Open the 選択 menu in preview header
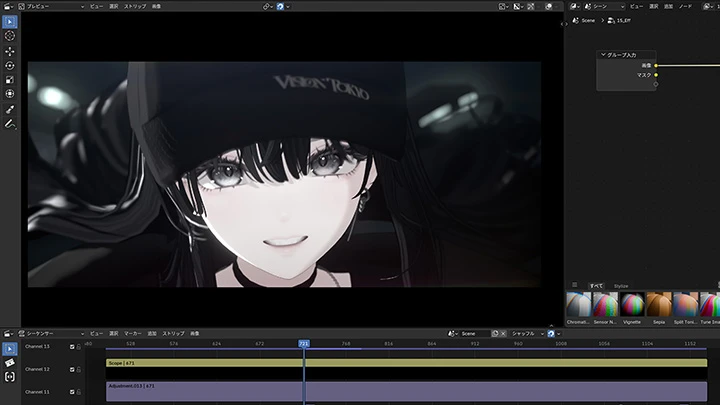This screenshot has height=405, width=720. point(113,6)
